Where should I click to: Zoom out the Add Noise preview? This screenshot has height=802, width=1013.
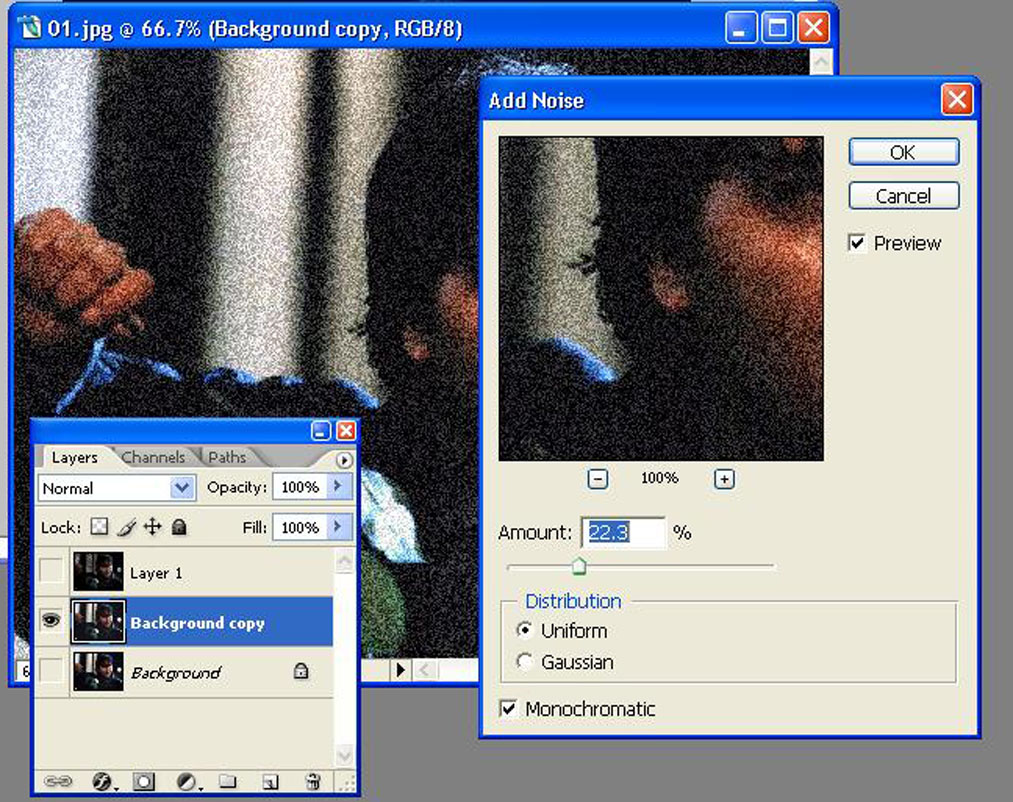598,479
